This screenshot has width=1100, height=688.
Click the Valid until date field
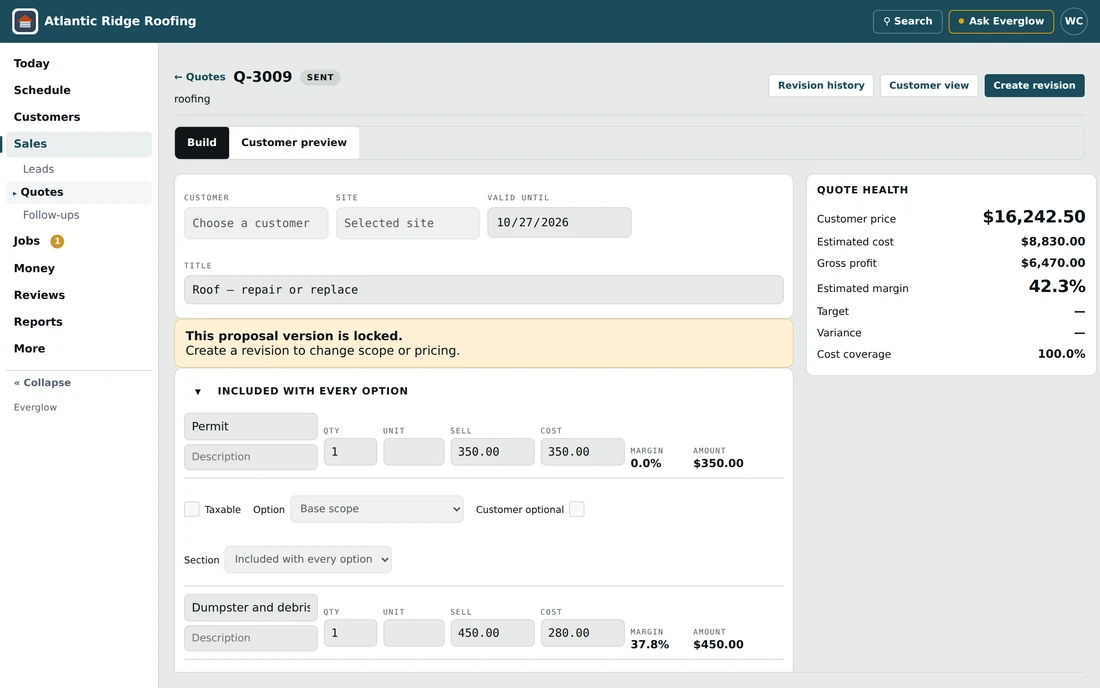tap(559, 222)
